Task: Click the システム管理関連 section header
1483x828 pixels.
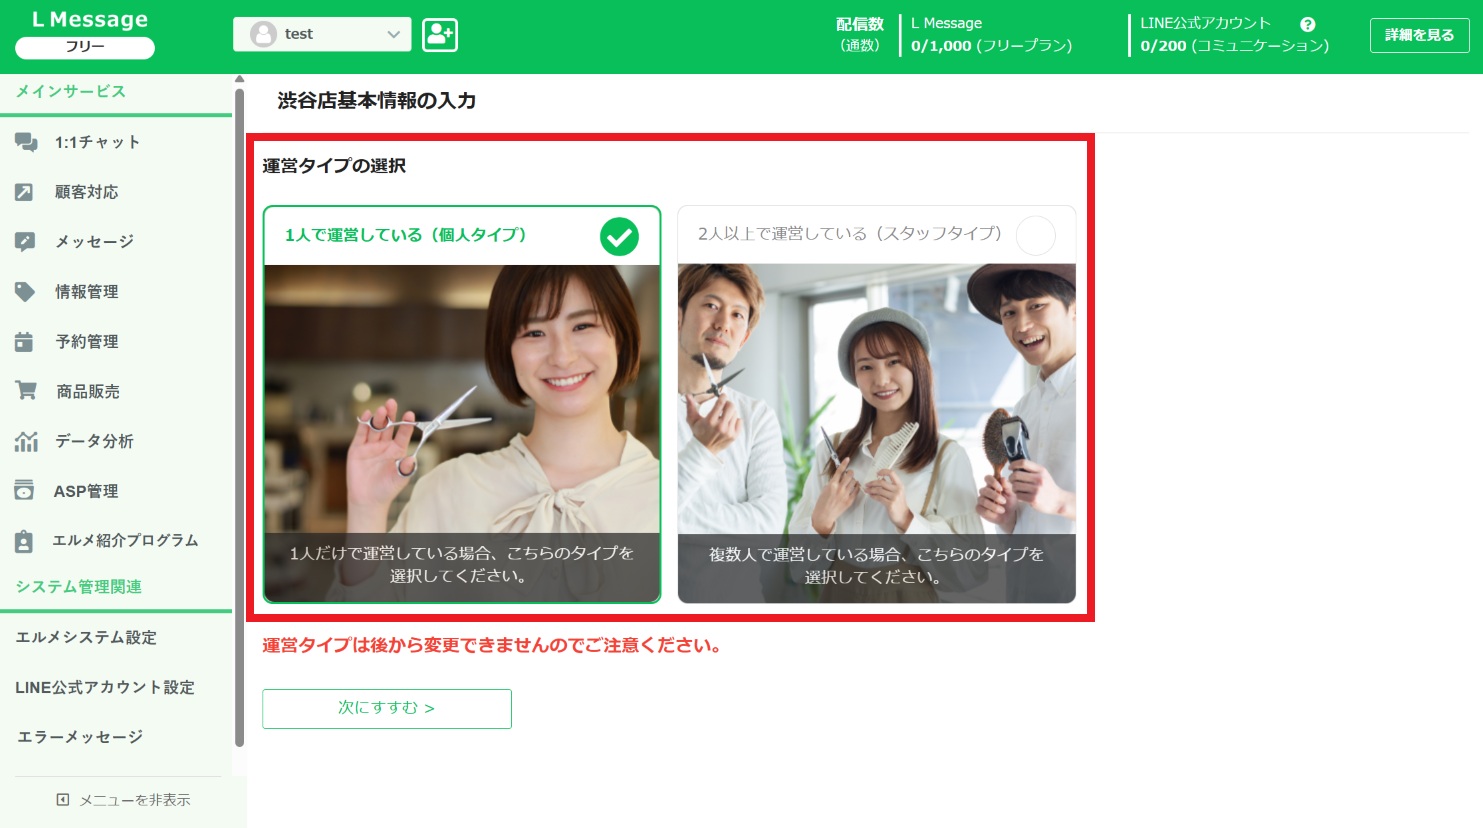Action: pyautogui.click(x=78, y=587)
